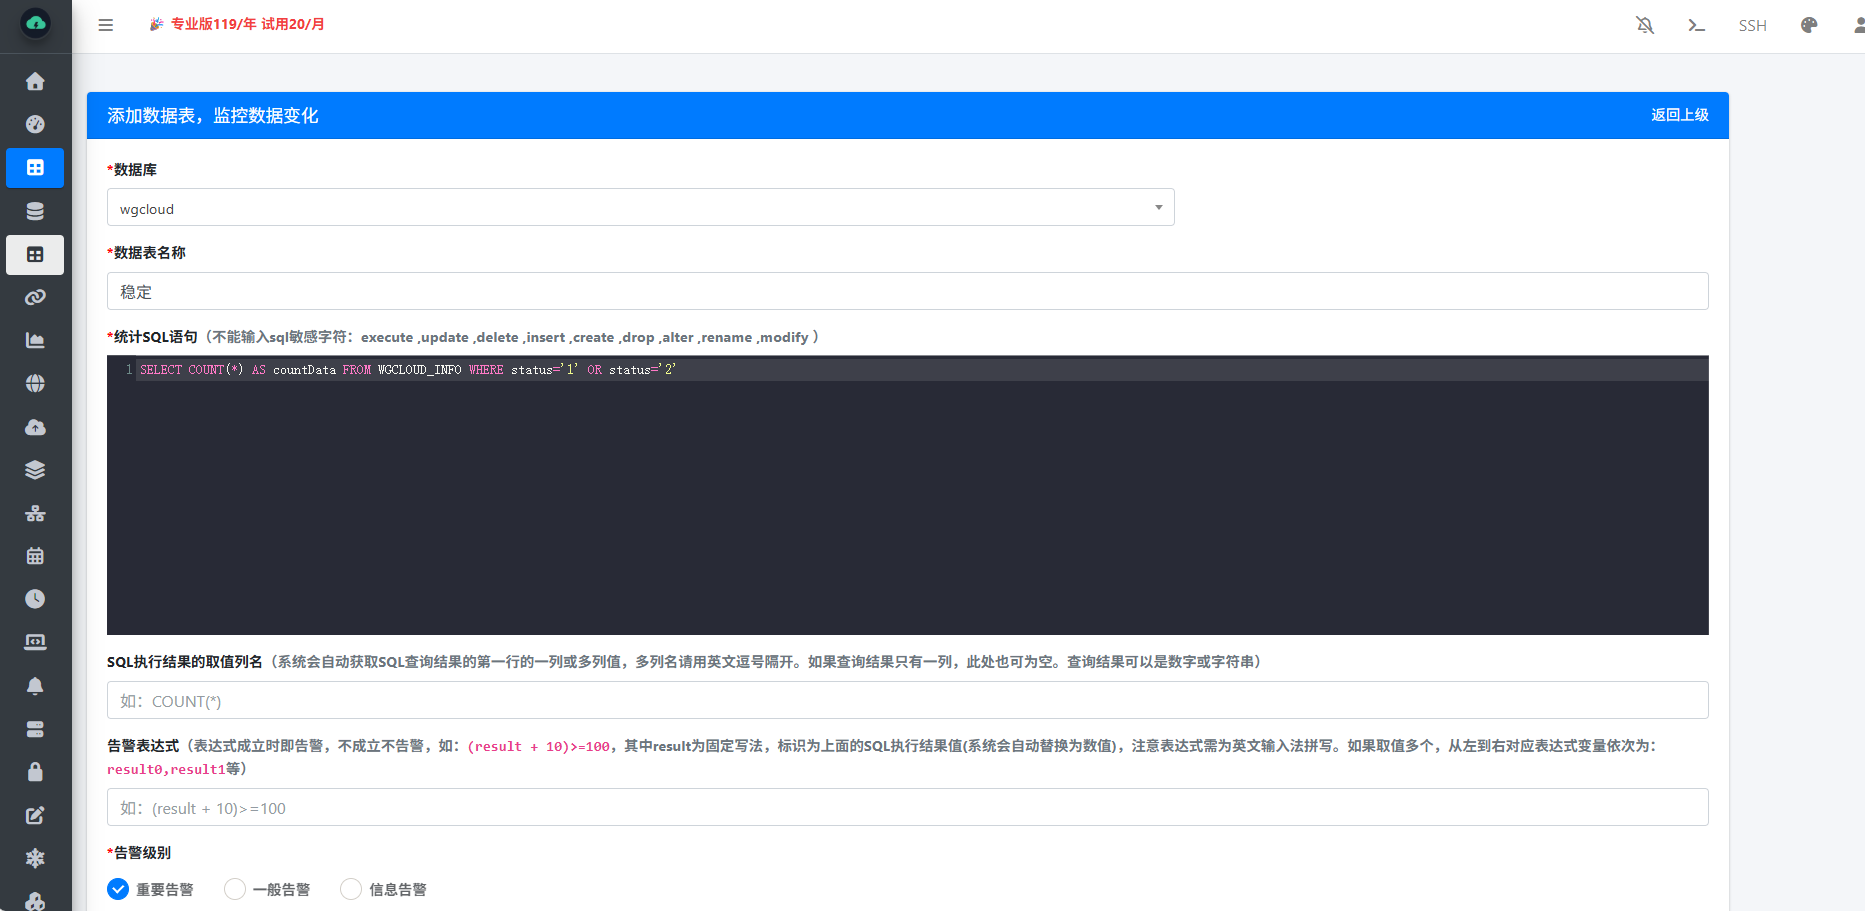Open the chain link icon in sidebar
The width and height of the screenshot is (1865, 911).
tap(35, 297)
